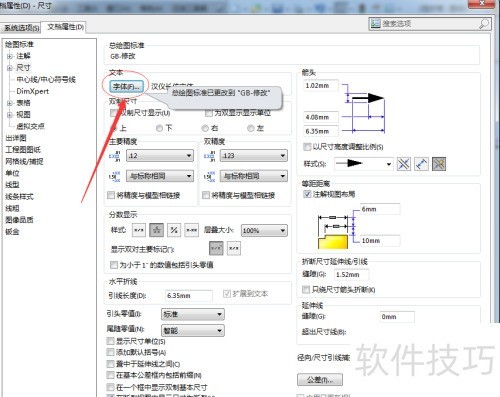Click the first arrow style icon beside 样式
500x397 pixels.
tap(404, 164)
